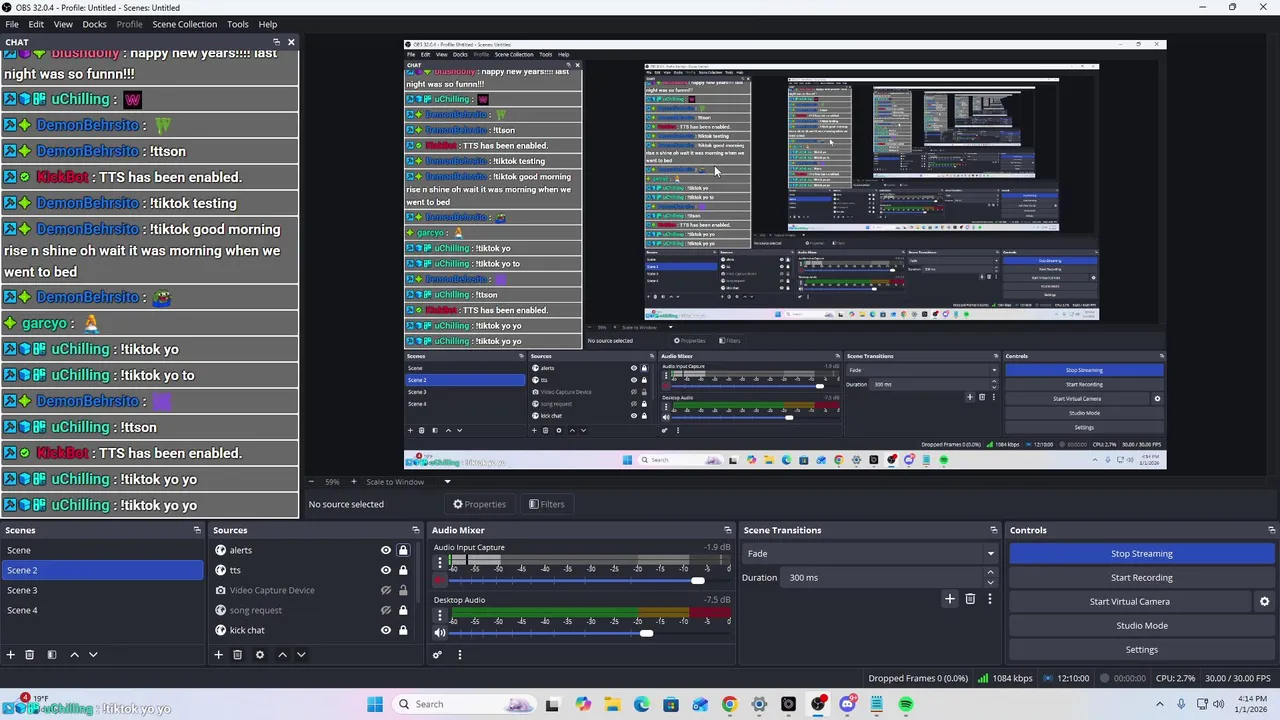Close the Chat dock
Viewport: 1280px width, 720px height.
coord(291,42)
